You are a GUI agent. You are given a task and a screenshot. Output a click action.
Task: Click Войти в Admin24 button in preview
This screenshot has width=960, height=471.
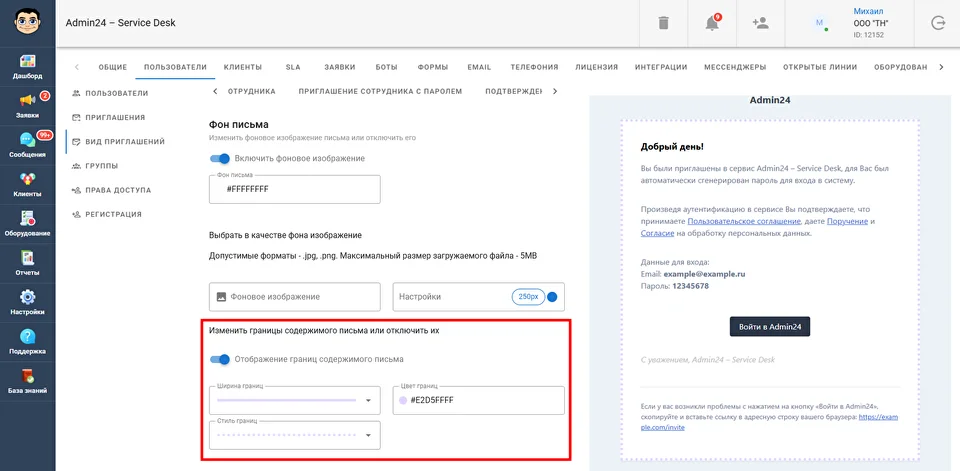pos(770,327)
